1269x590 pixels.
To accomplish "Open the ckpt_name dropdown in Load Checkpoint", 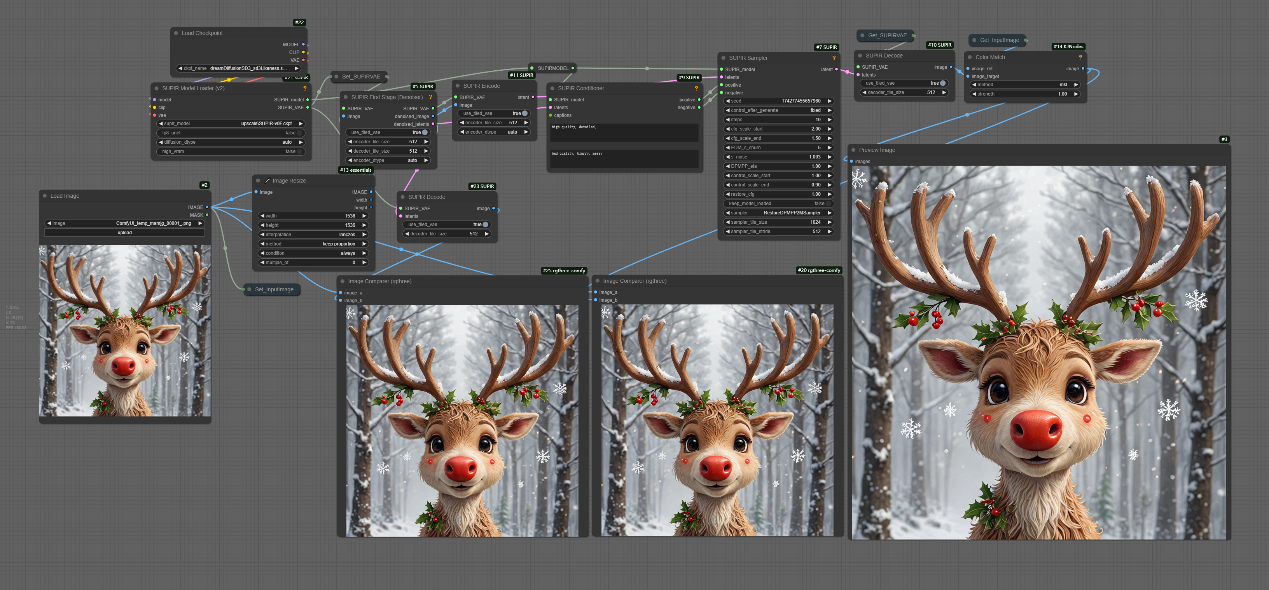I will [x=240, y=69].
